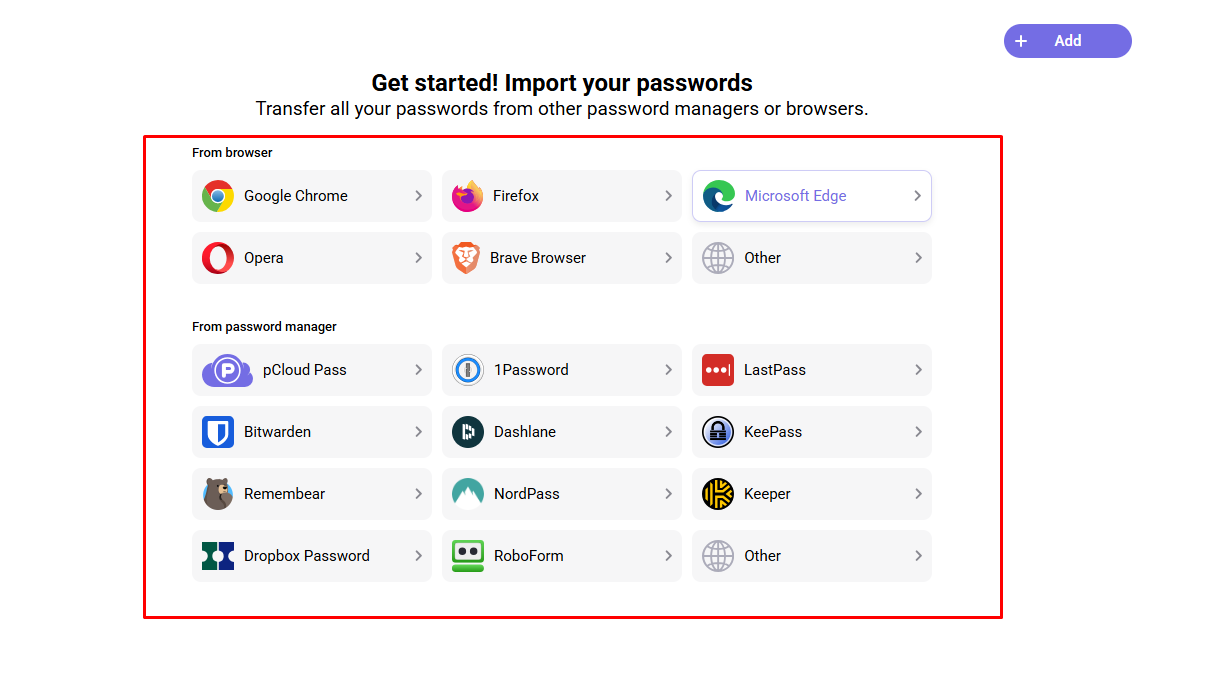Click the Dashlane icon

pos(468,432)
